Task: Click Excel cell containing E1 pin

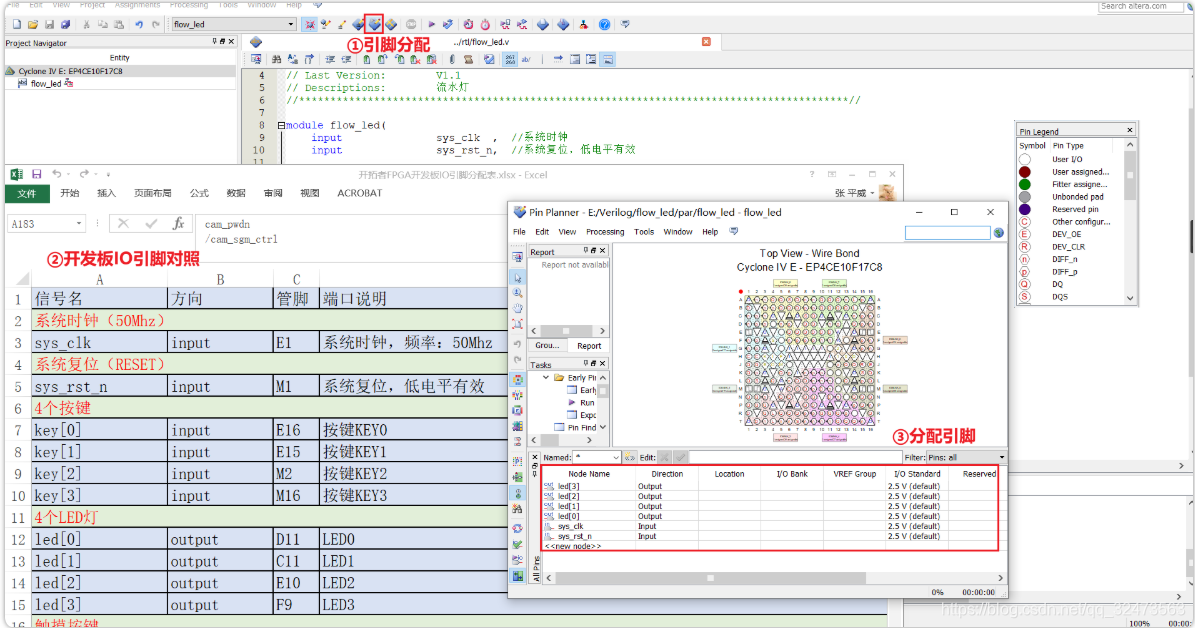Action: (x=295, y=342)
